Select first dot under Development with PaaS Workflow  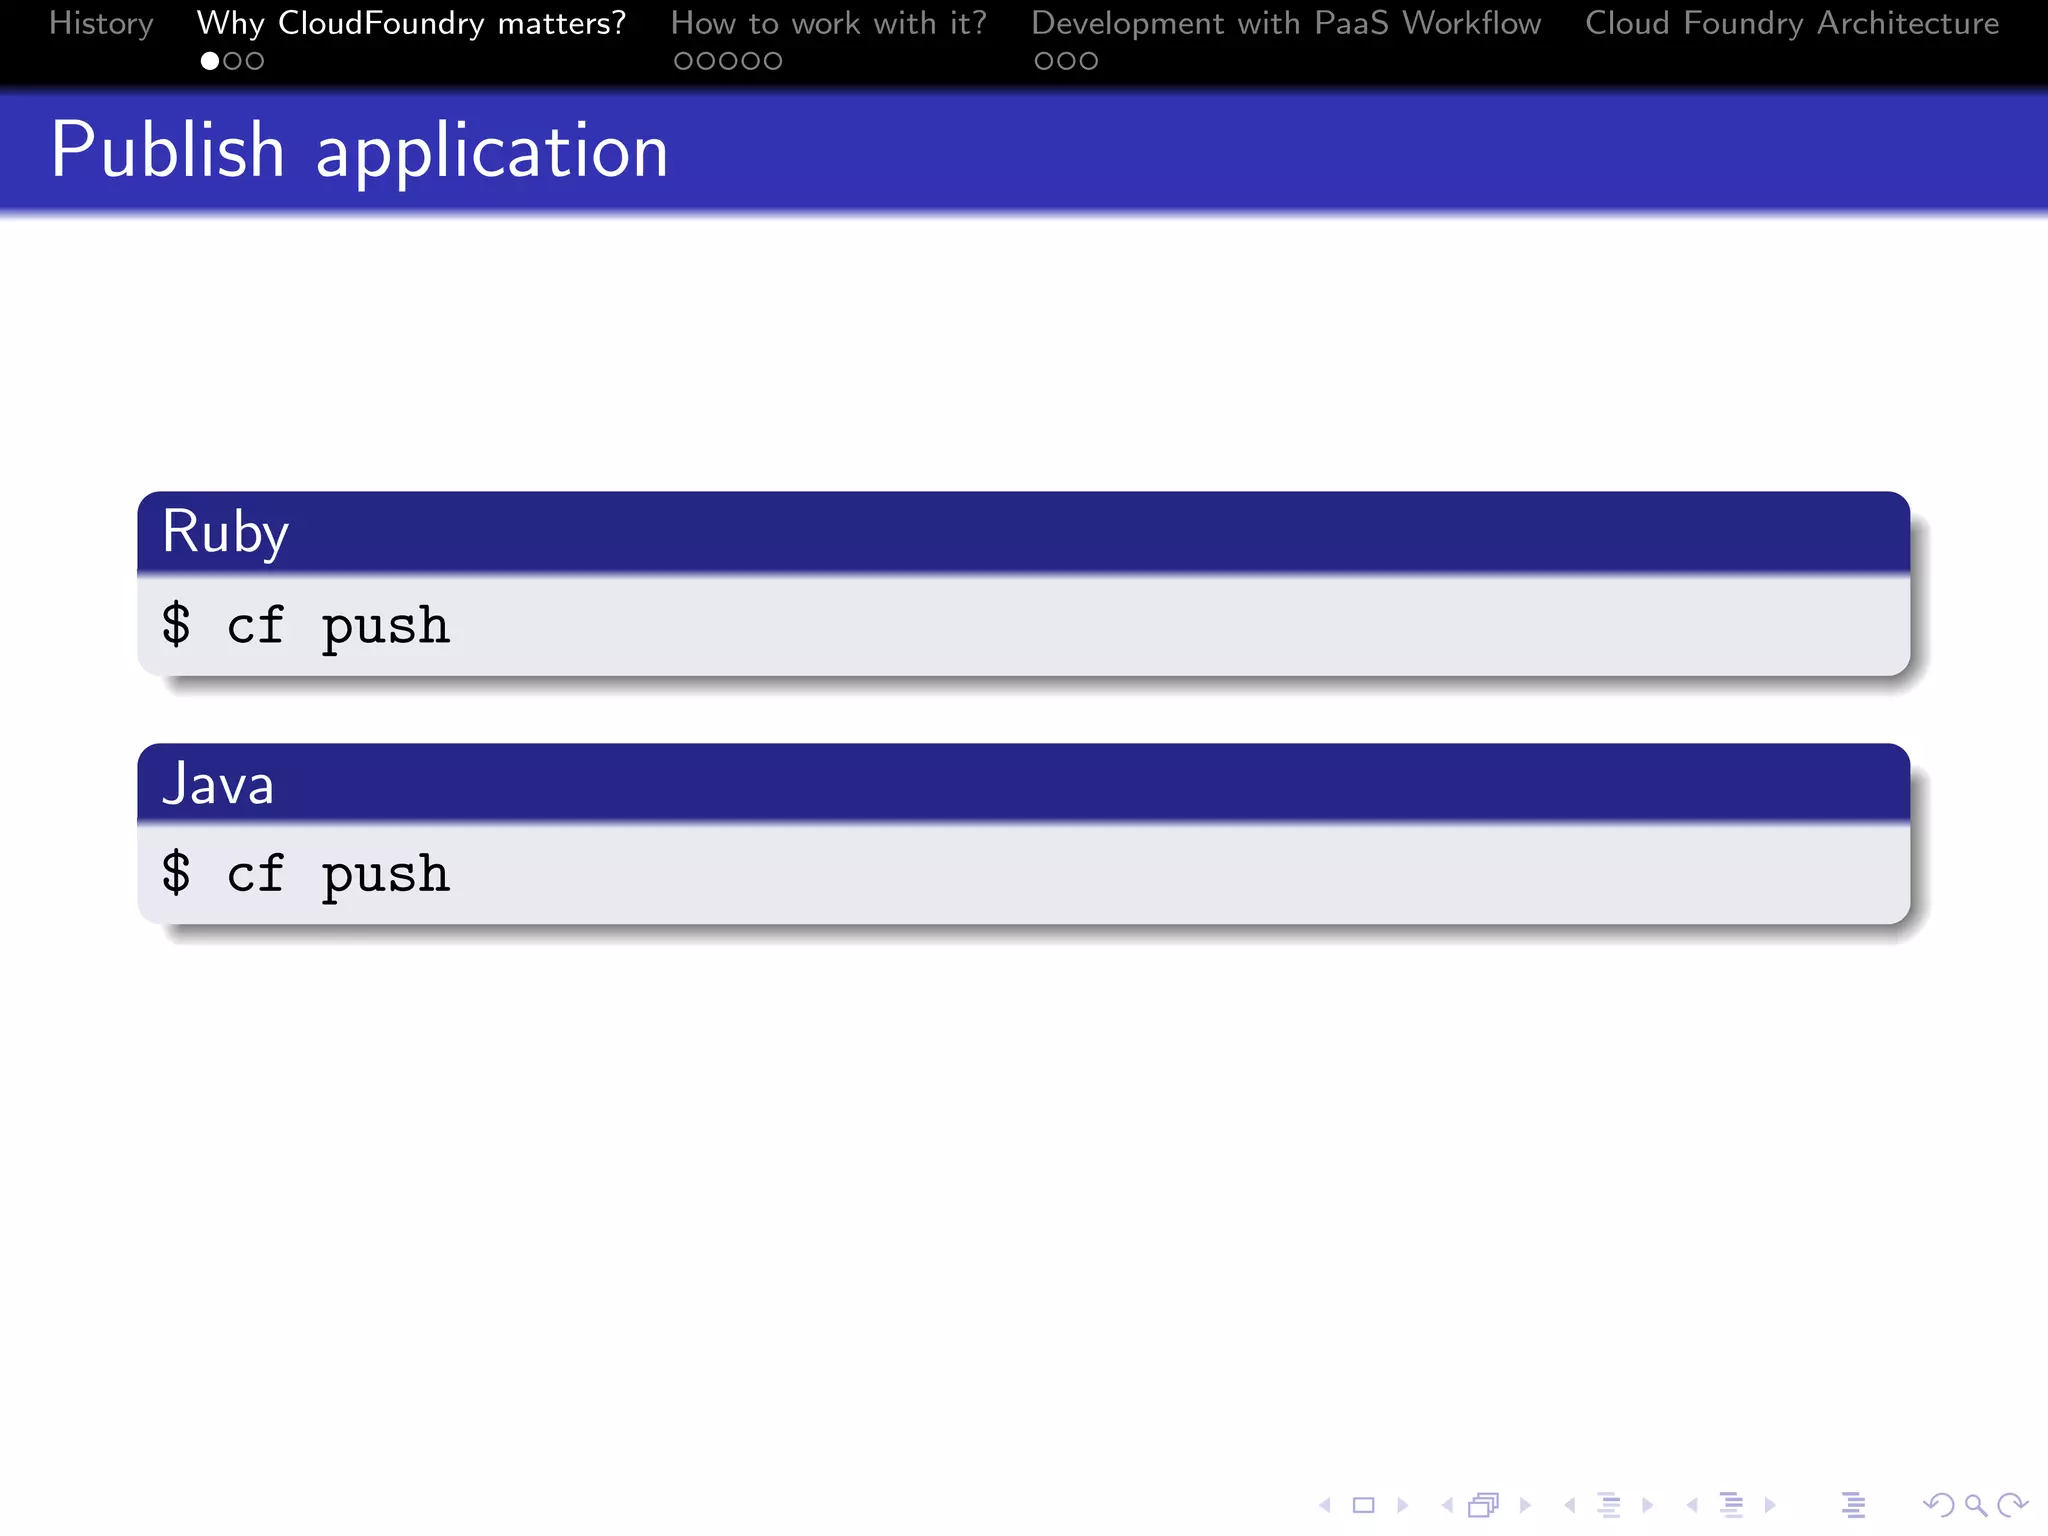[1044, 61]
